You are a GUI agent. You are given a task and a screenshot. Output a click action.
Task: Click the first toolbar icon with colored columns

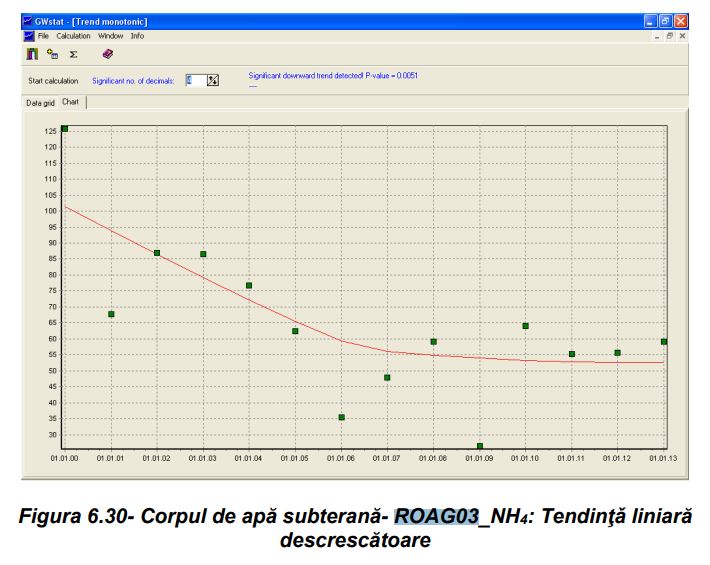pyautogui.click(x=32, y=54)
